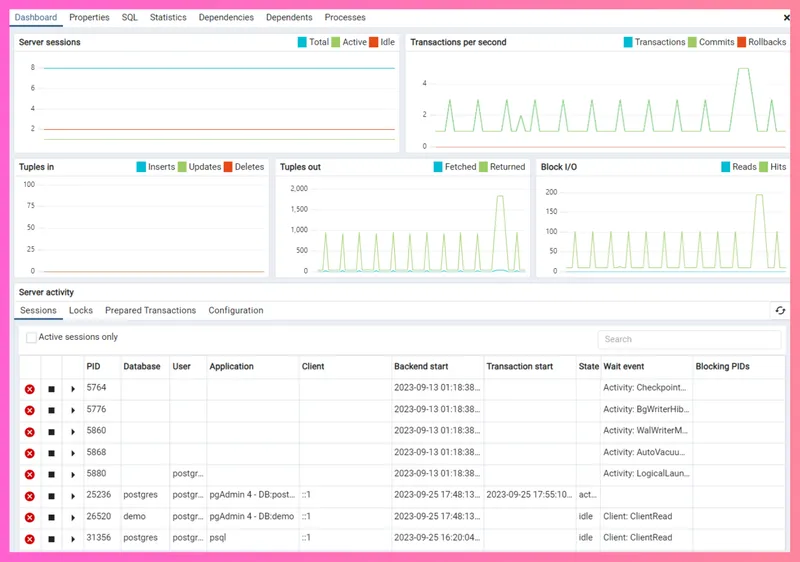Select the 'pgAdmin 4 - DB:demo' application cell

(252, 516)
